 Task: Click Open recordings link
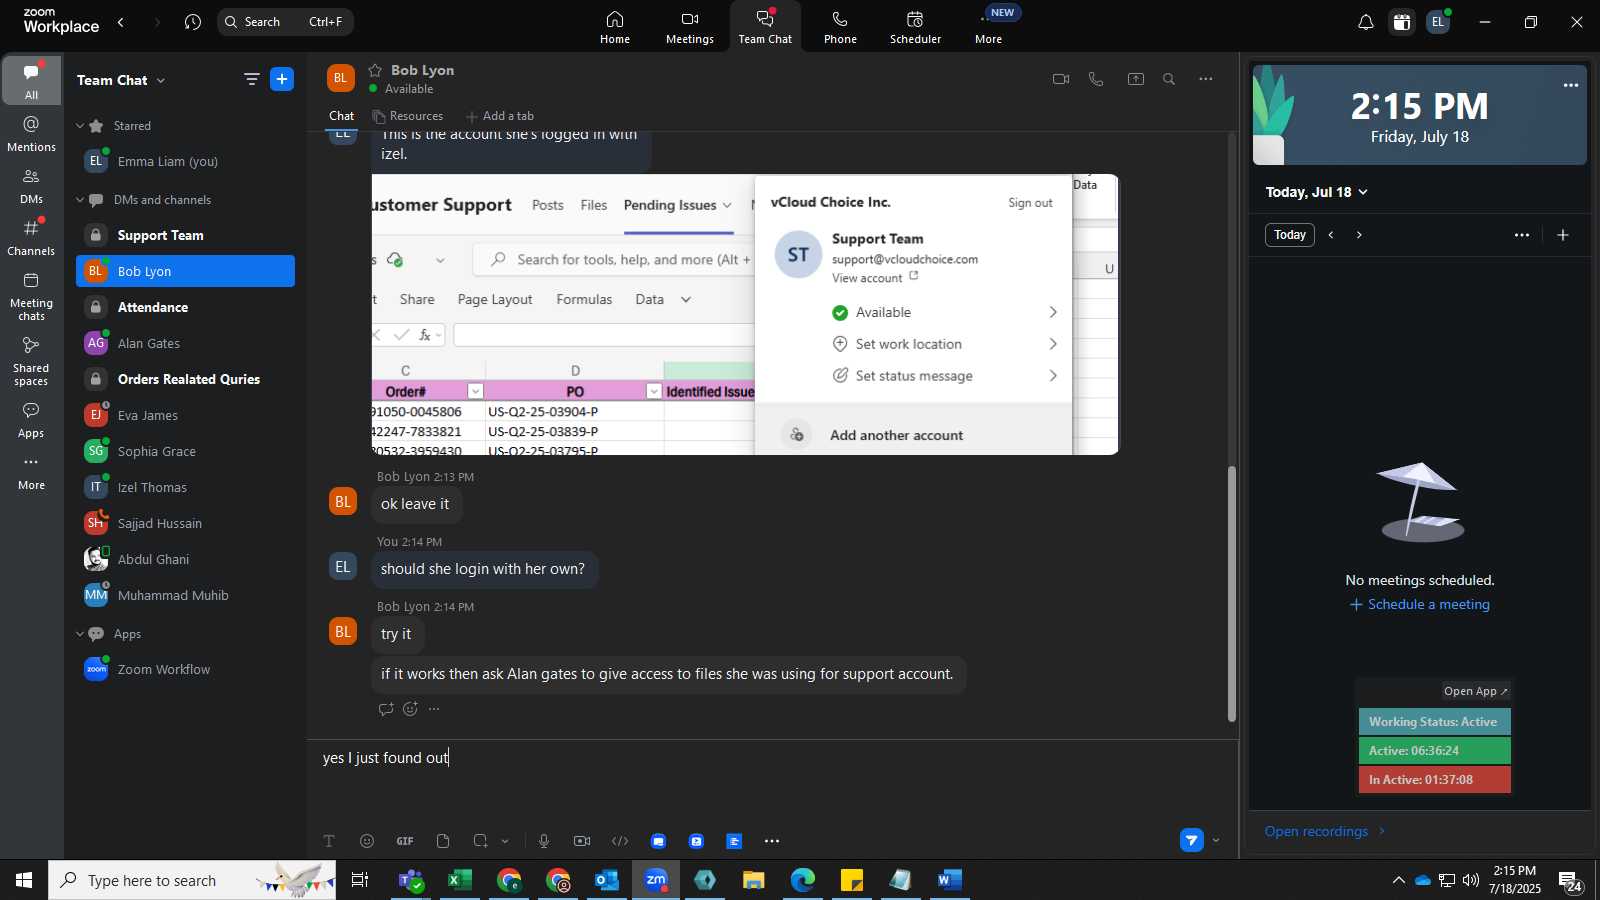[x=1316, y=831]
